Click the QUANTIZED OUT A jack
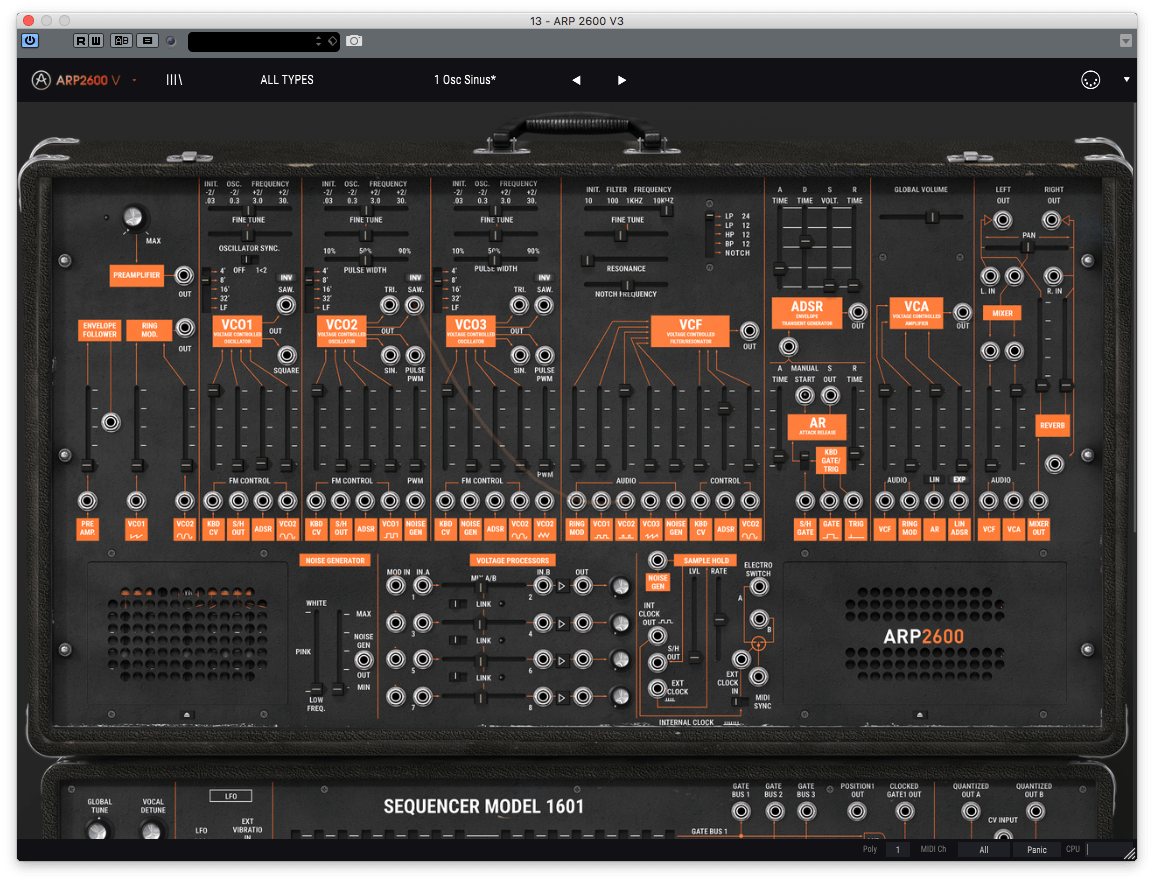 (x=971, y=811)
